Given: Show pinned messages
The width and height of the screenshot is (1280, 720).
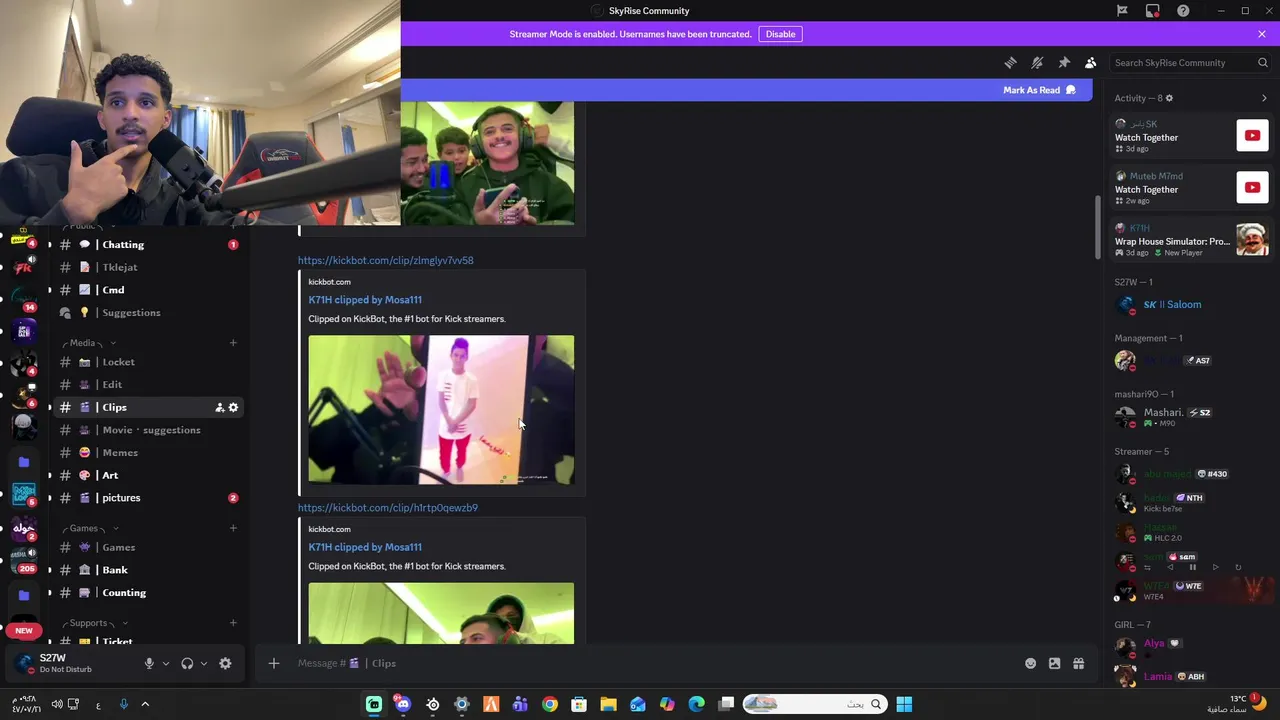Looking at the screenshot, I should click(1064, 62).
